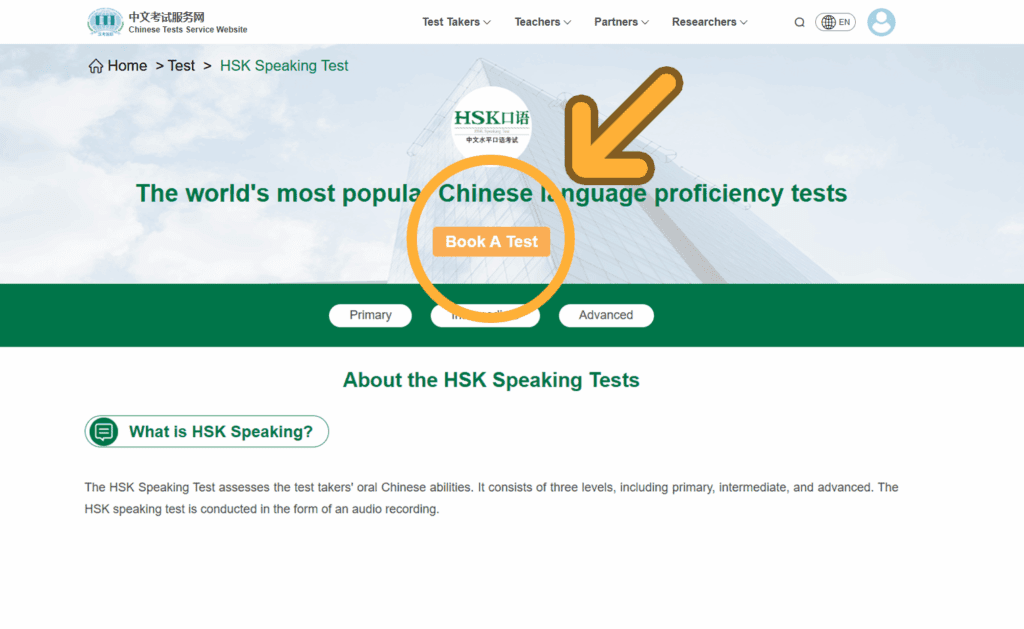Click the What is HSK Speaking? label
The width and height of the screenshot is (1024, 629).
(220, 432)
